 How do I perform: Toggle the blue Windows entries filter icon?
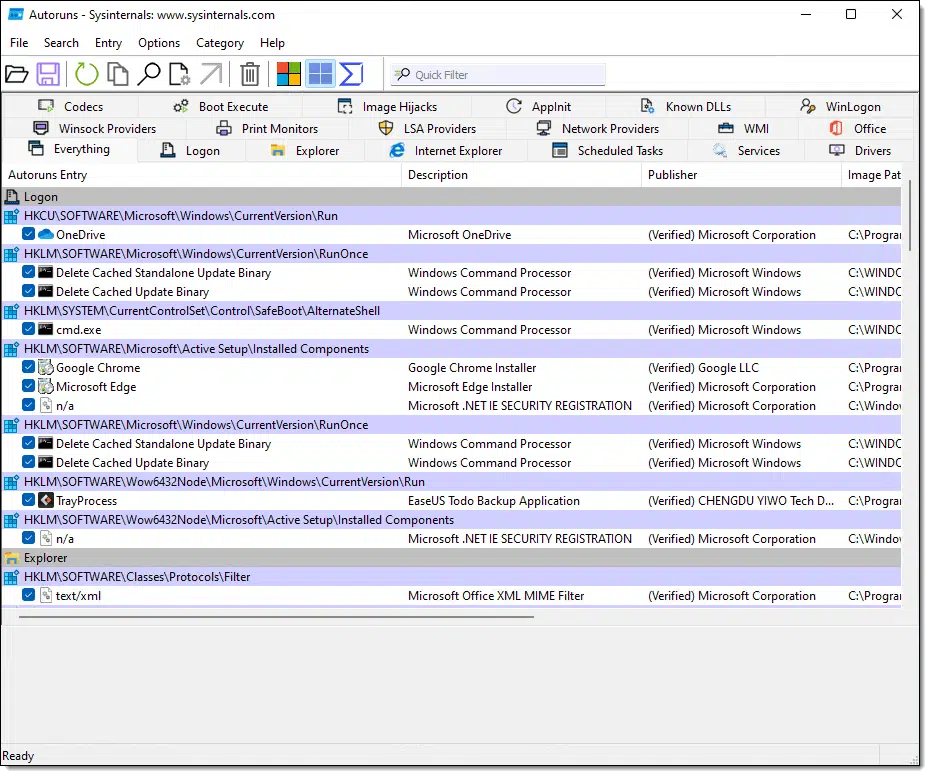[x=320, y=74]
